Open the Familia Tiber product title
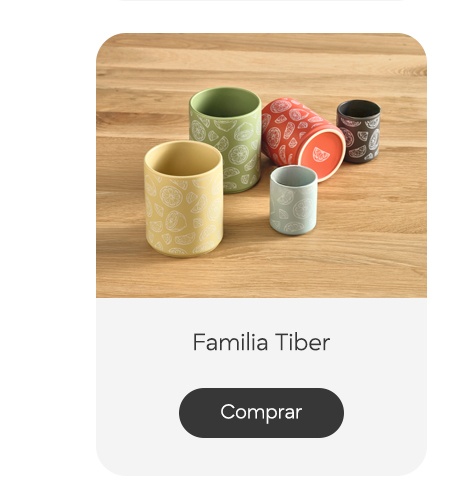This screenshot has height=495, width=450. pos(261,342)
